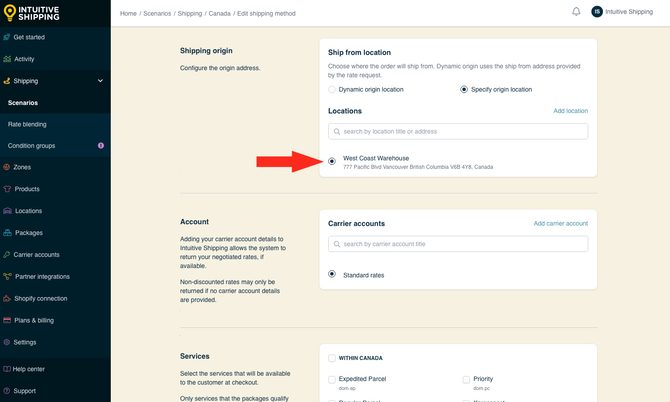The image size is (670, 402).
Task: Focus the location search field
Action: click(x=458, y=132)
